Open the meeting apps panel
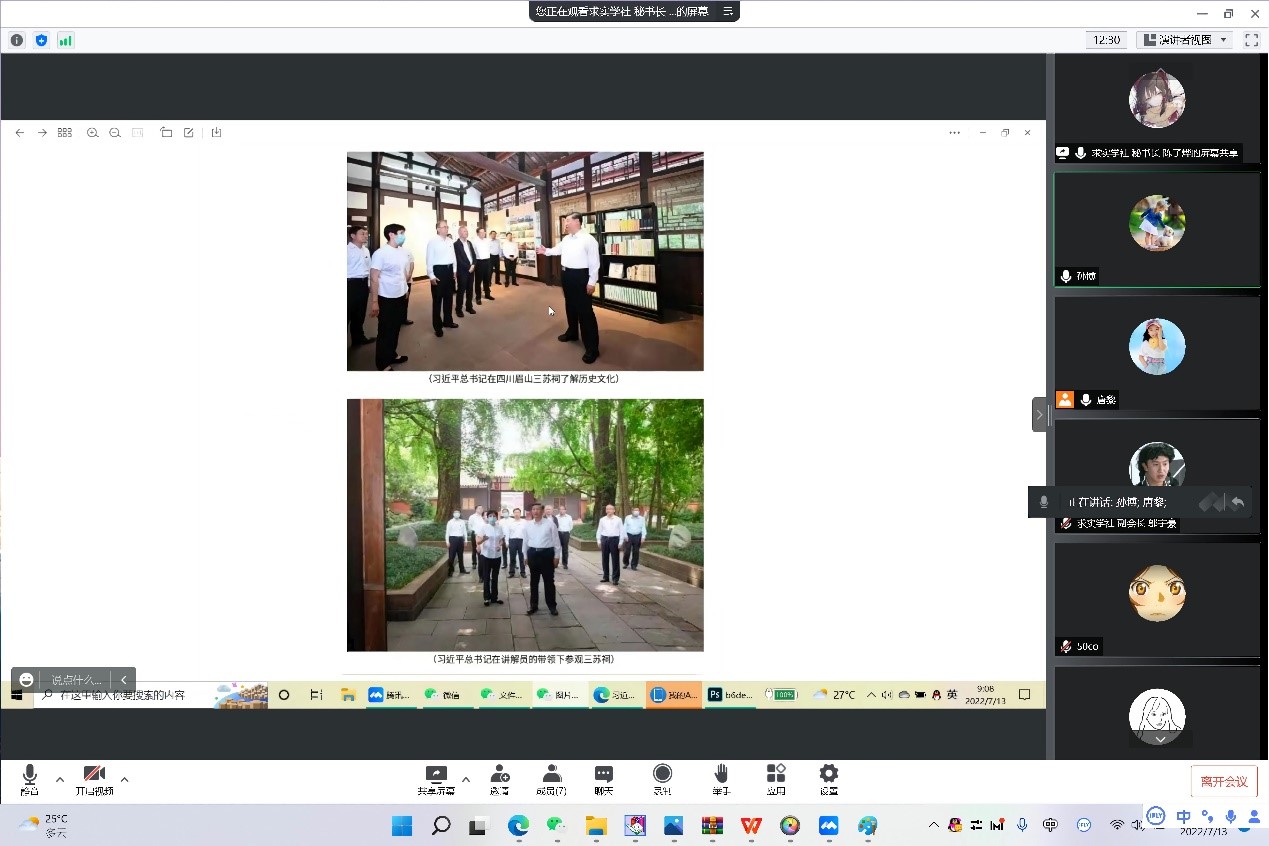 [776, 779]
